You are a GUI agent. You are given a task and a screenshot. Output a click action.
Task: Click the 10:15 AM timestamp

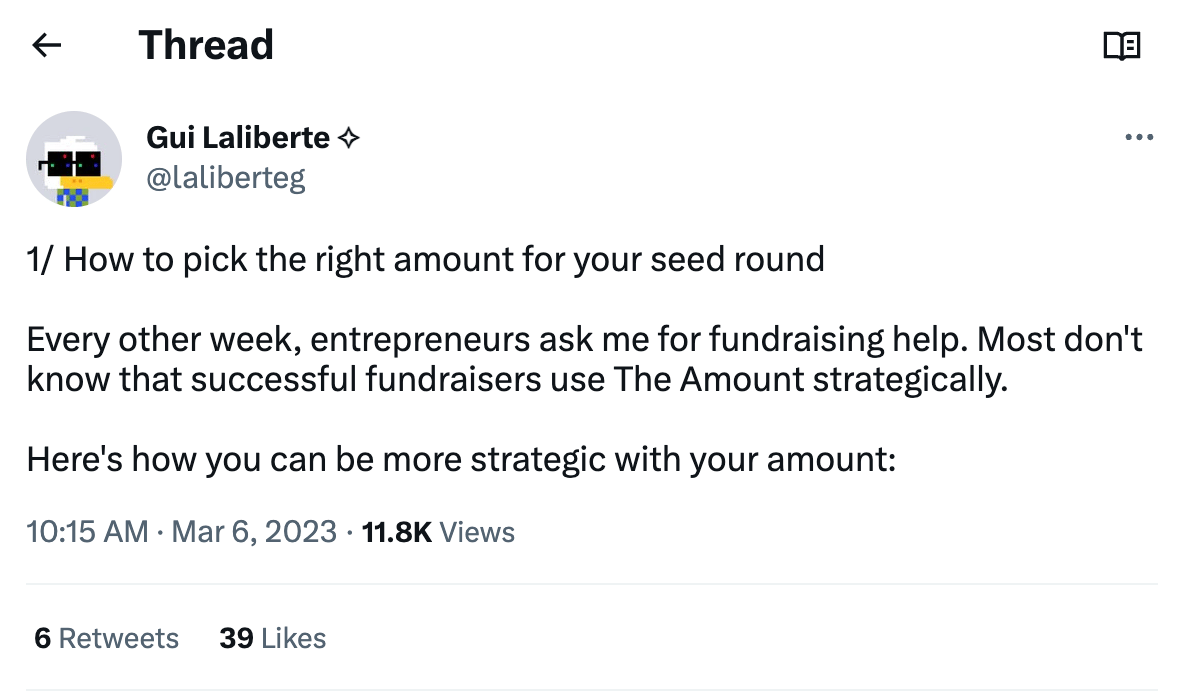(88, 532)
